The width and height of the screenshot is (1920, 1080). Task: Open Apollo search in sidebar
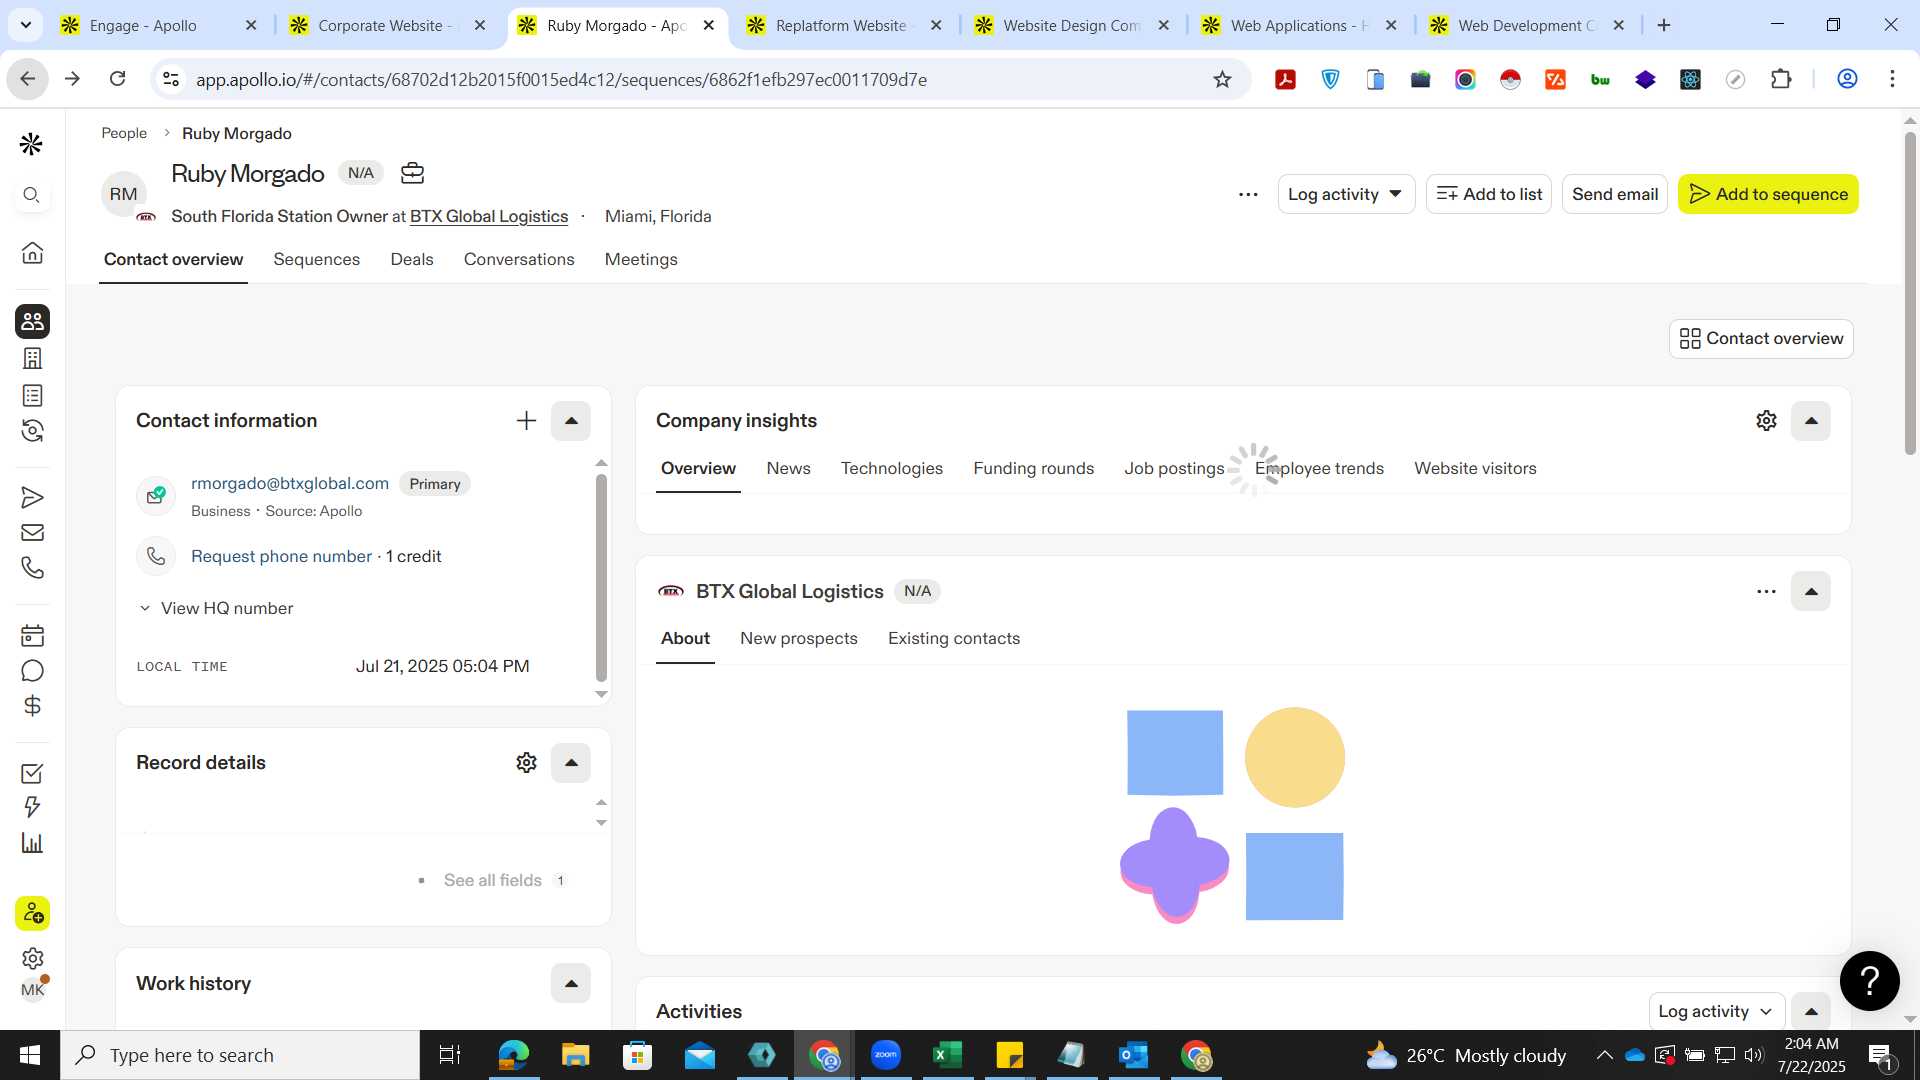(32, 195)
